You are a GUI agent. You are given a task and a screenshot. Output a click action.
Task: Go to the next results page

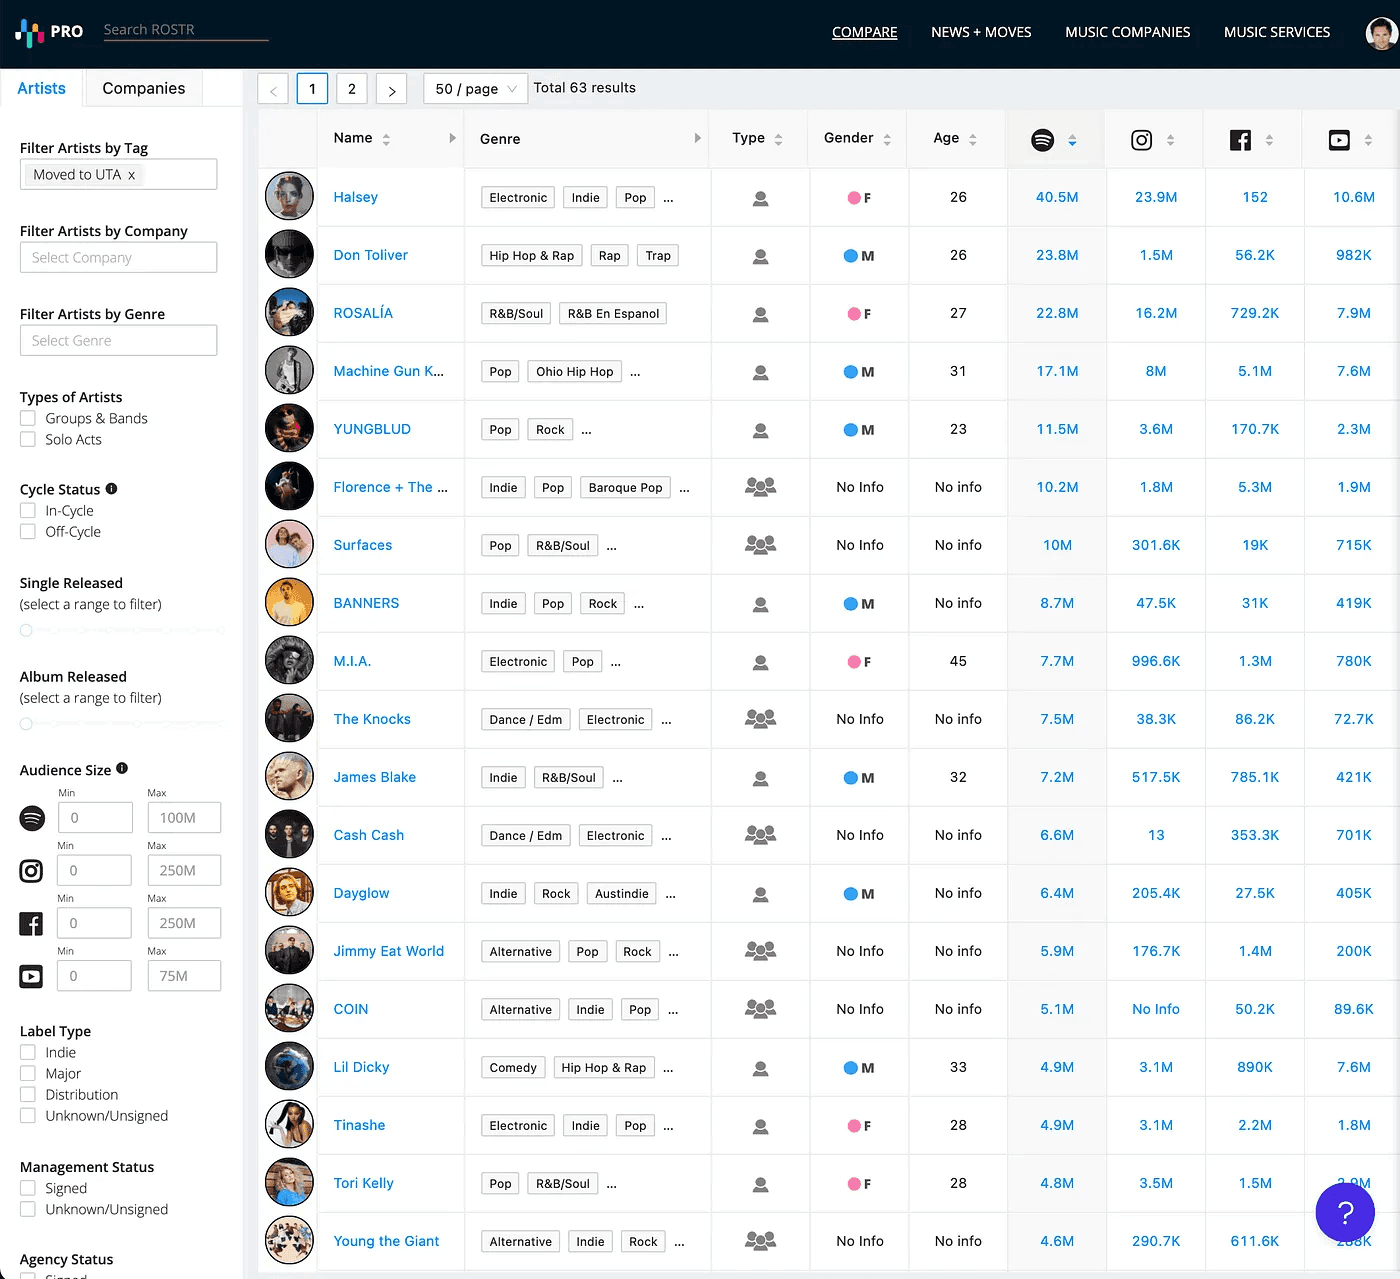pyautogui.click(x=392, y=89)
